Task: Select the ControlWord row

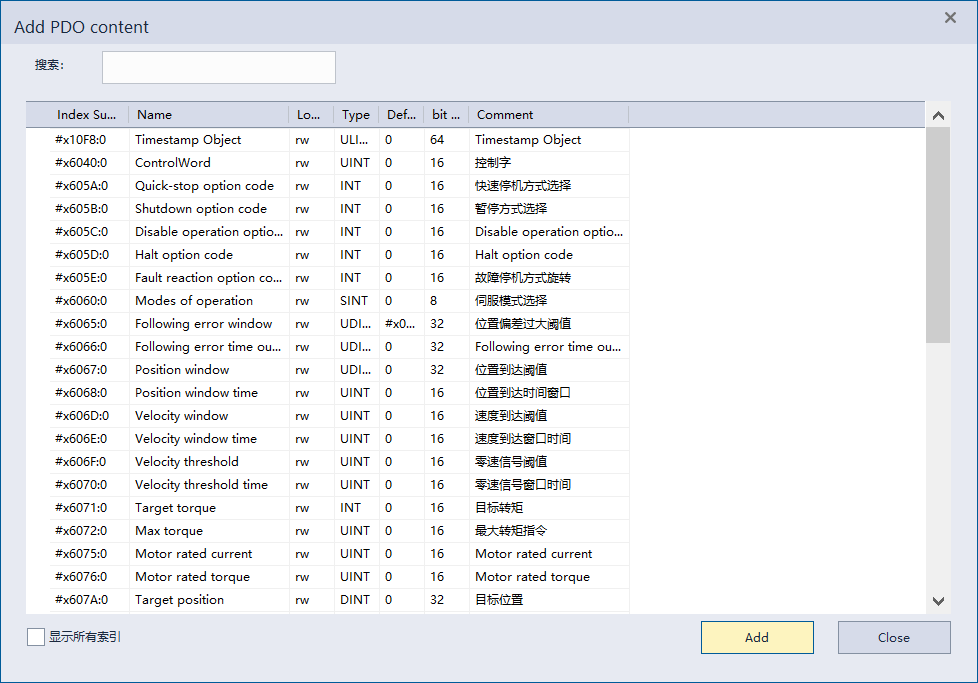Action: (x=173, y=163)
